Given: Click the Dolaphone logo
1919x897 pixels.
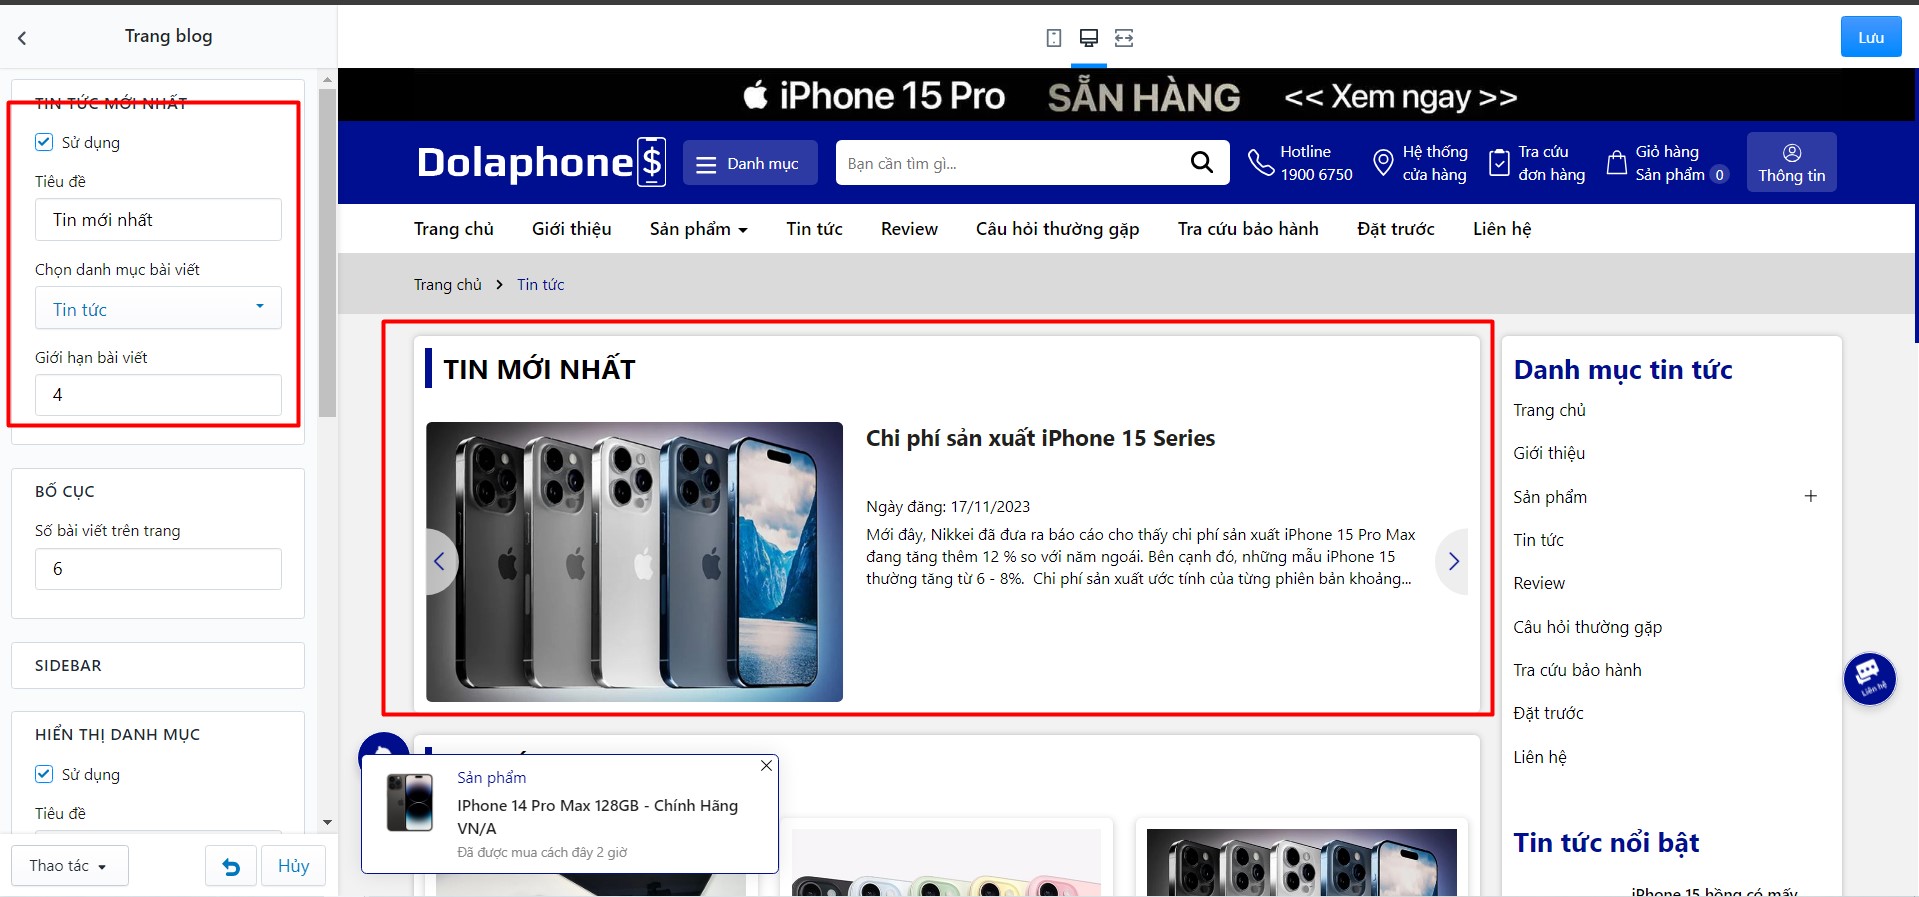Looking at the screenshot, I should pos(541,162).
